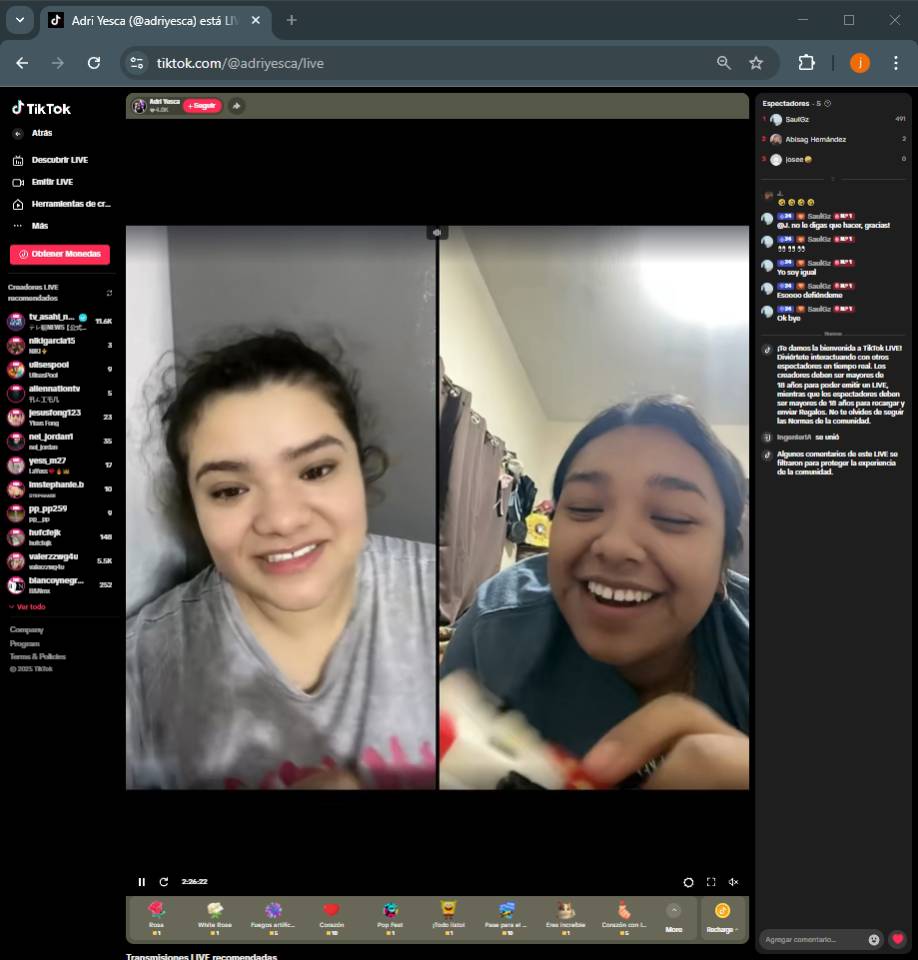Viewport: 918px width, 960px height.
Task: Reload the live stream with the refresh icon
Action: 164,882
